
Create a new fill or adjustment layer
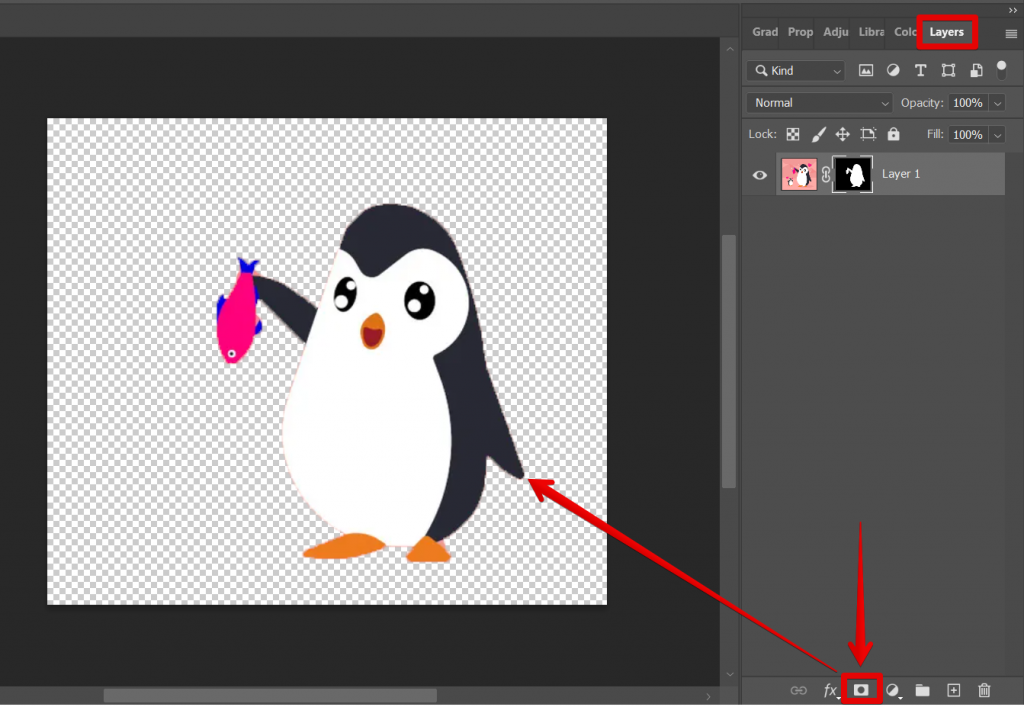click(892, 690)
